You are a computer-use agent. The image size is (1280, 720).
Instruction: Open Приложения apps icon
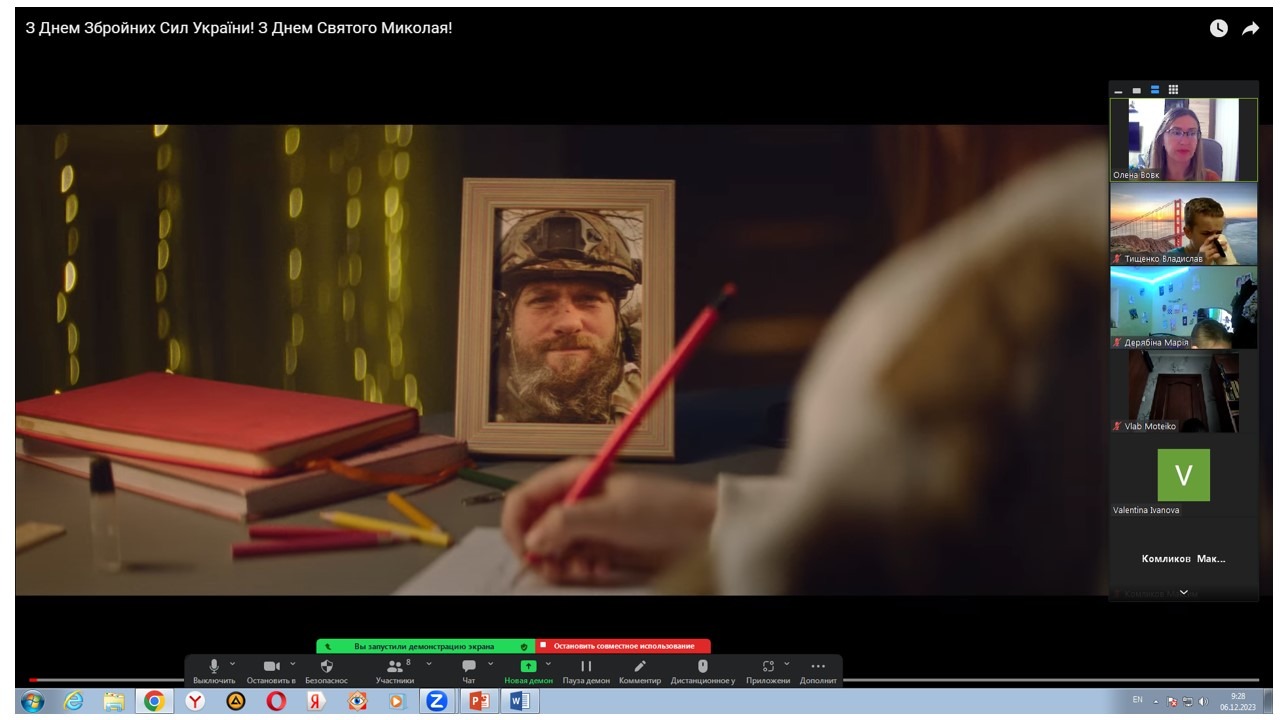[768, 667]
